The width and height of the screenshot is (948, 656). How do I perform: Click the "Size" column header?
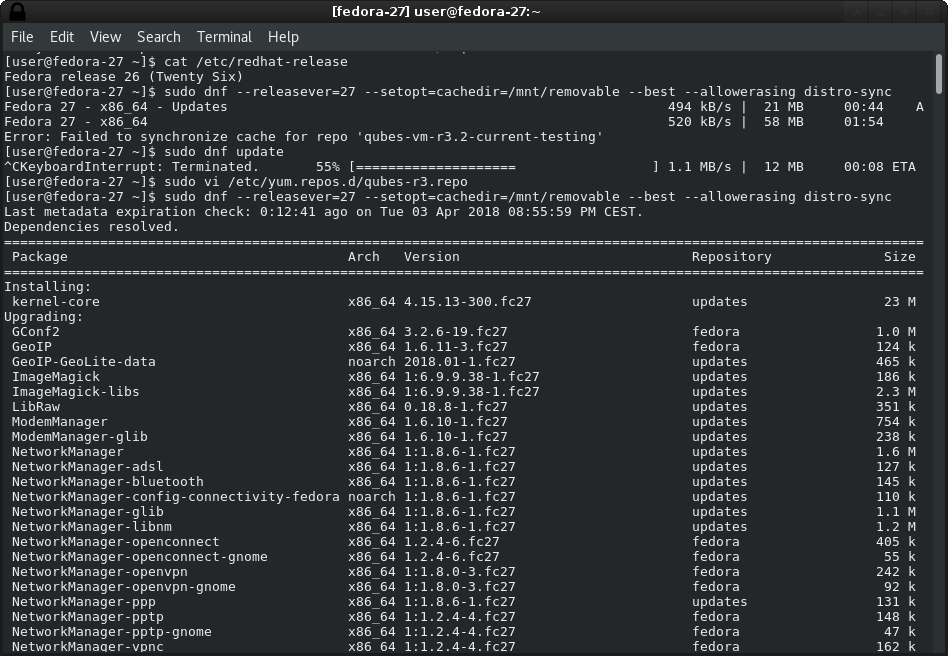coord(900,257)
